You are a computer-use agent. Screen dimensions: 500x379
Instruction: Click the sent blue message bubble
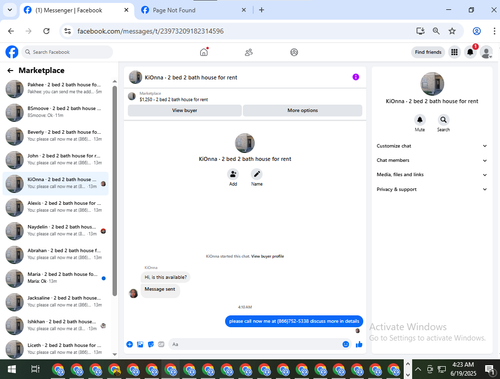[294, 321]
